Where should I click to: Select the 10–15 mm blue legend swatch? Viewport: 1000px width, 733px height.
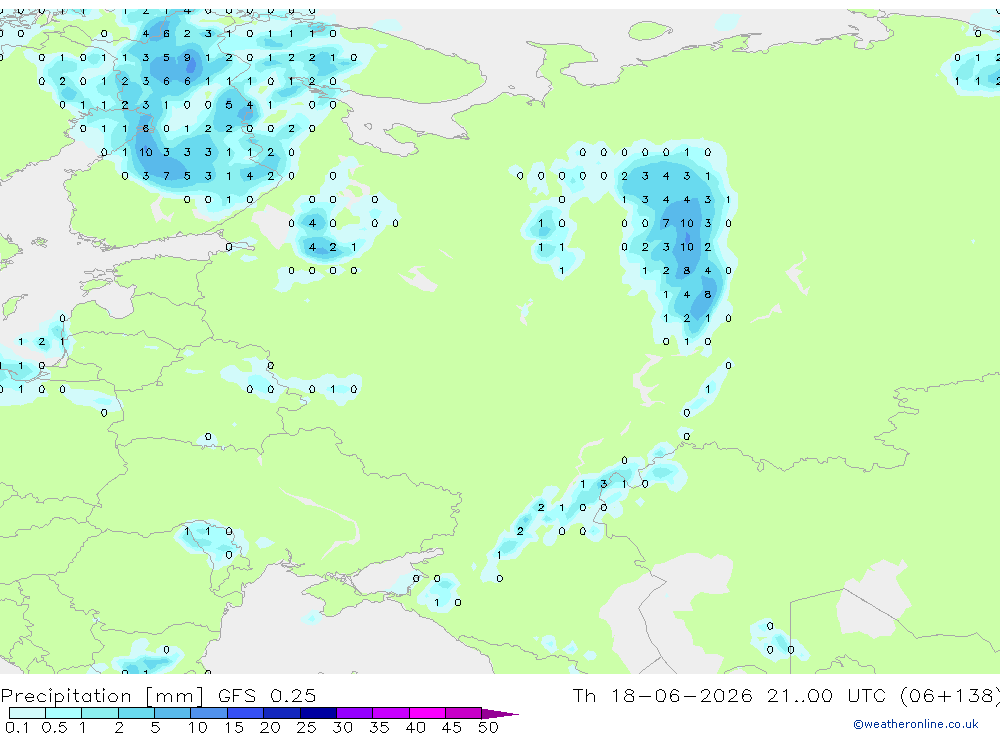(209, 713)
